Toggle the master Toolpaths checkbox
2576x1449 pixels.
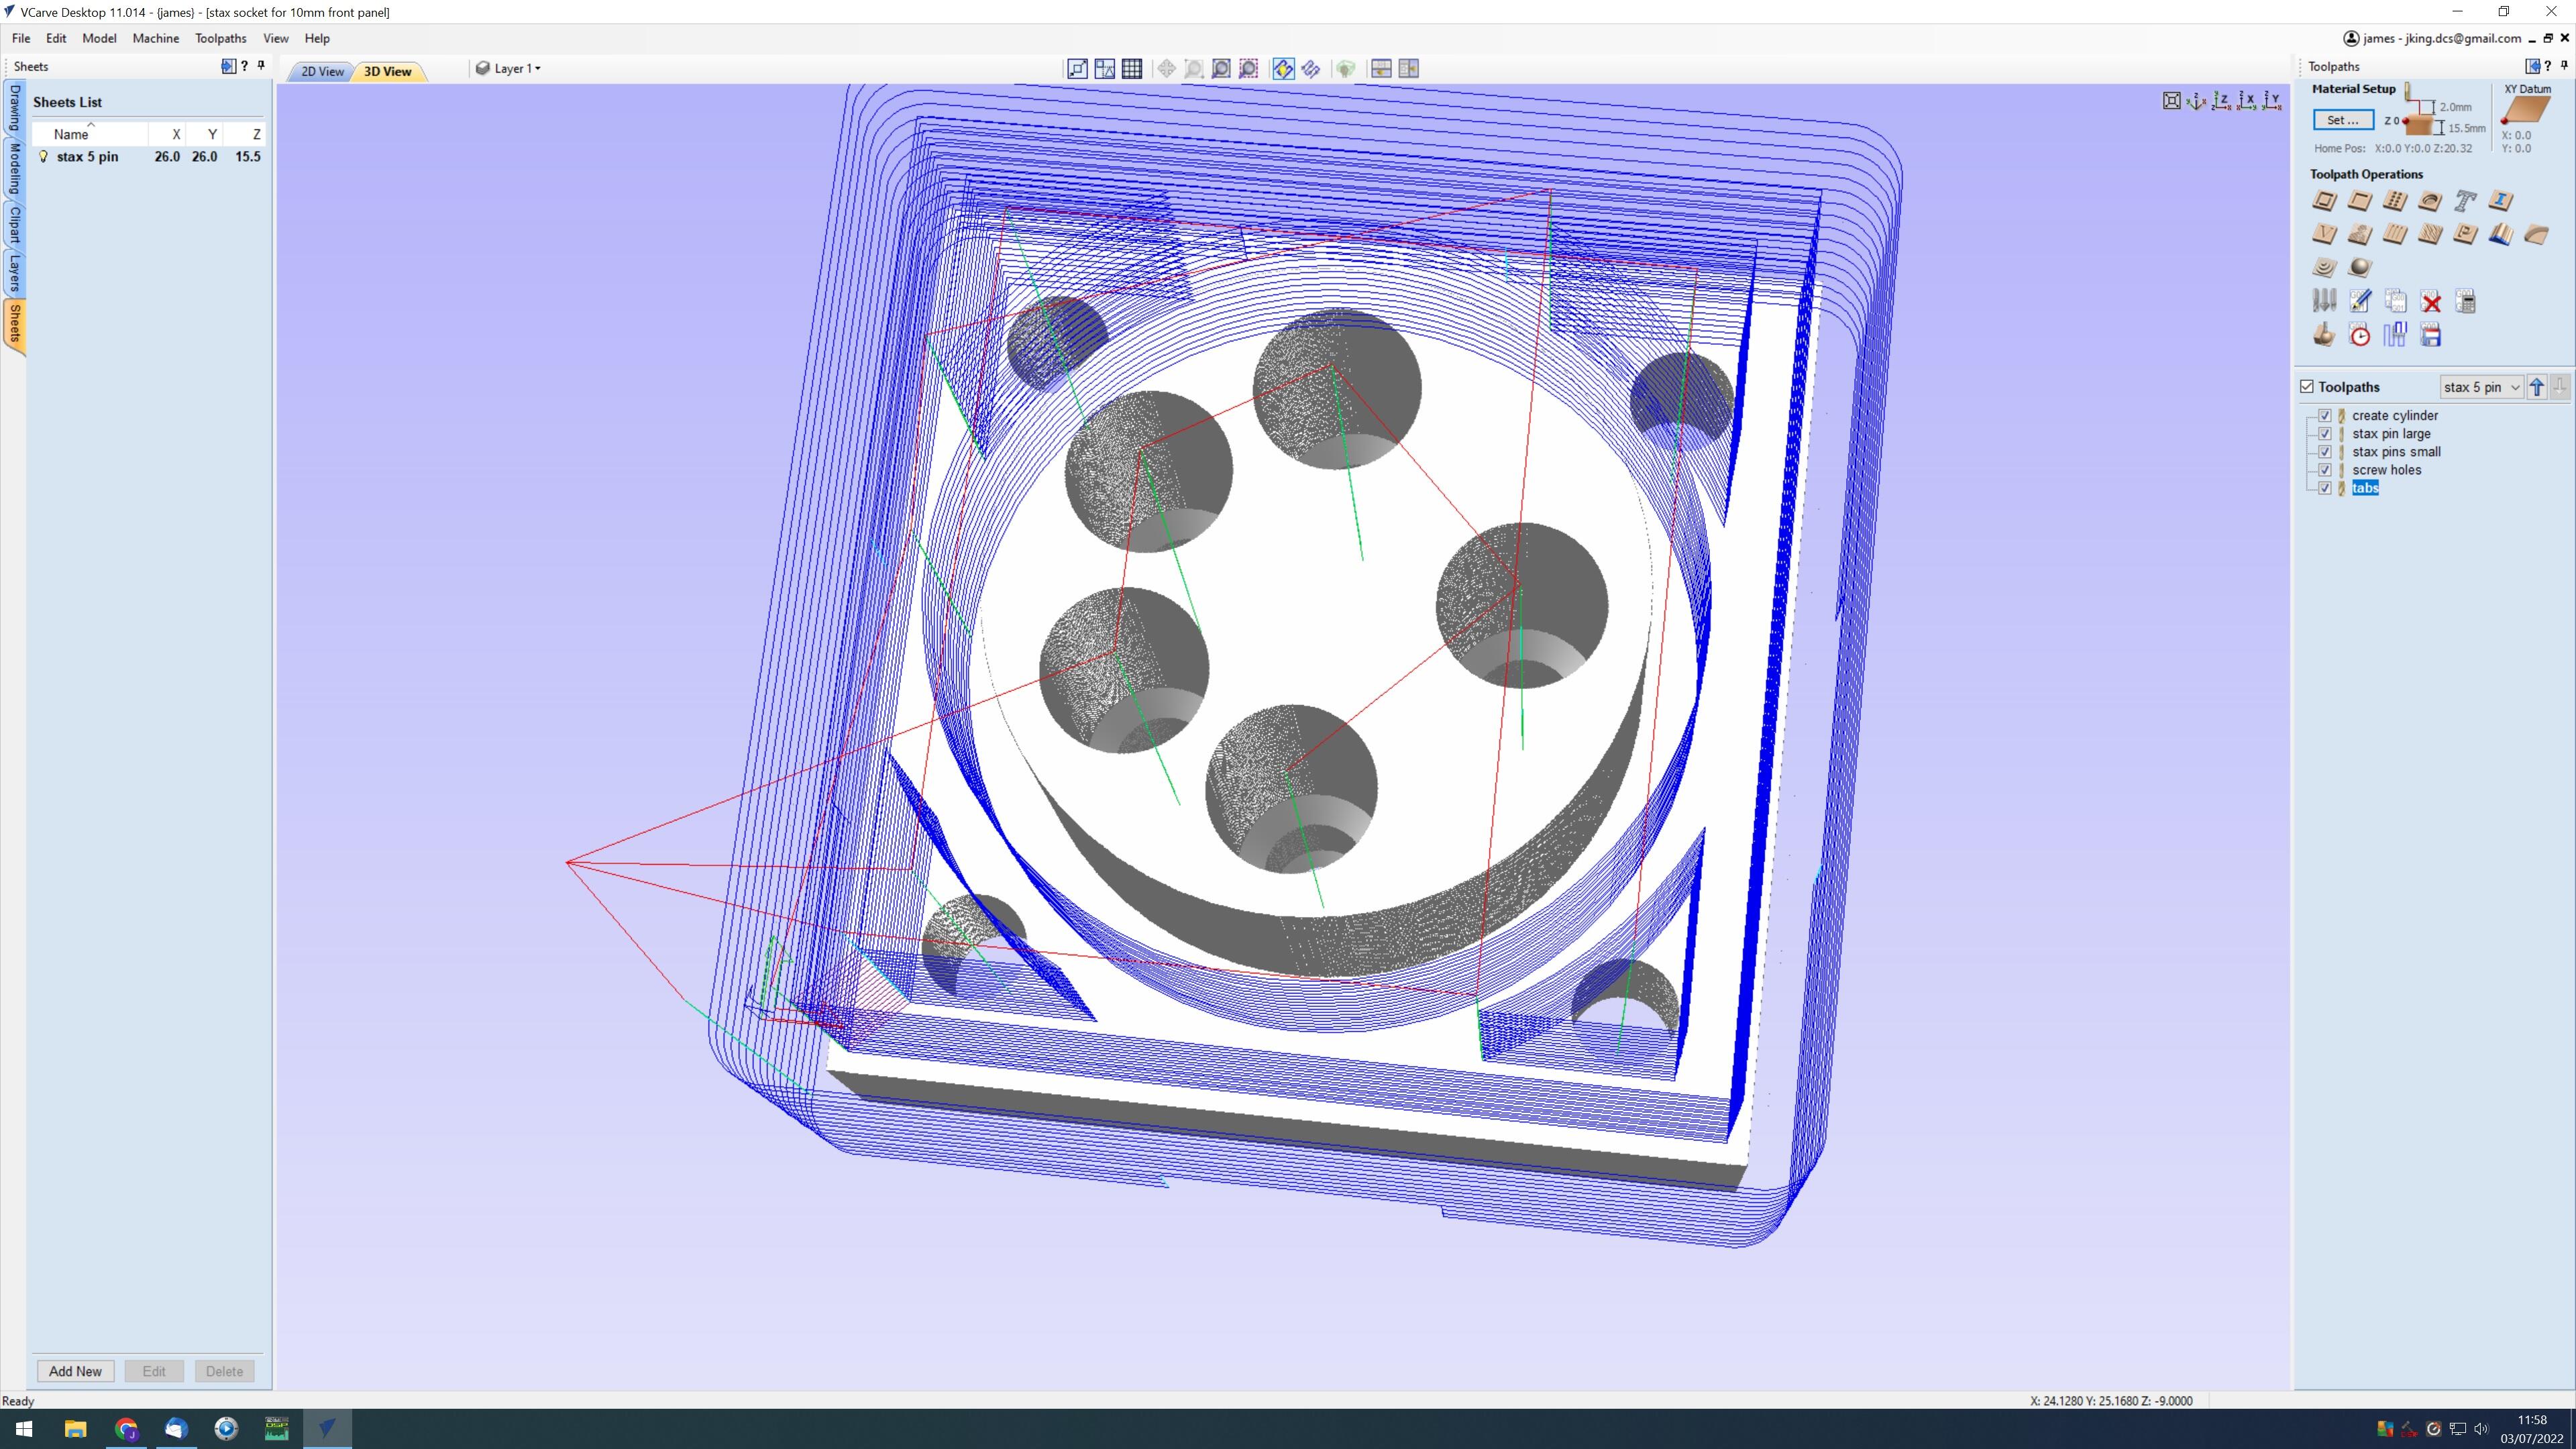coord(2307,387)
